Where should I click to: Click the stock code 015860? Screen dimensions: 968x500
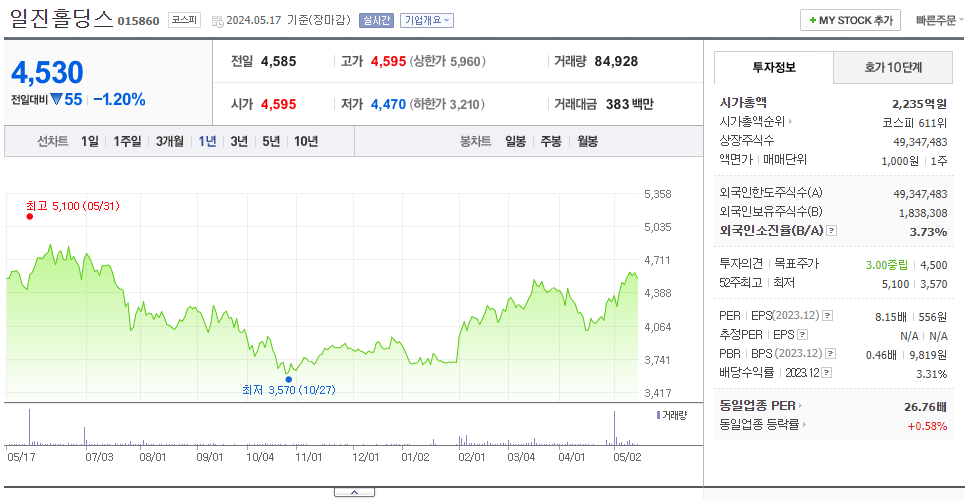(138, 21)
